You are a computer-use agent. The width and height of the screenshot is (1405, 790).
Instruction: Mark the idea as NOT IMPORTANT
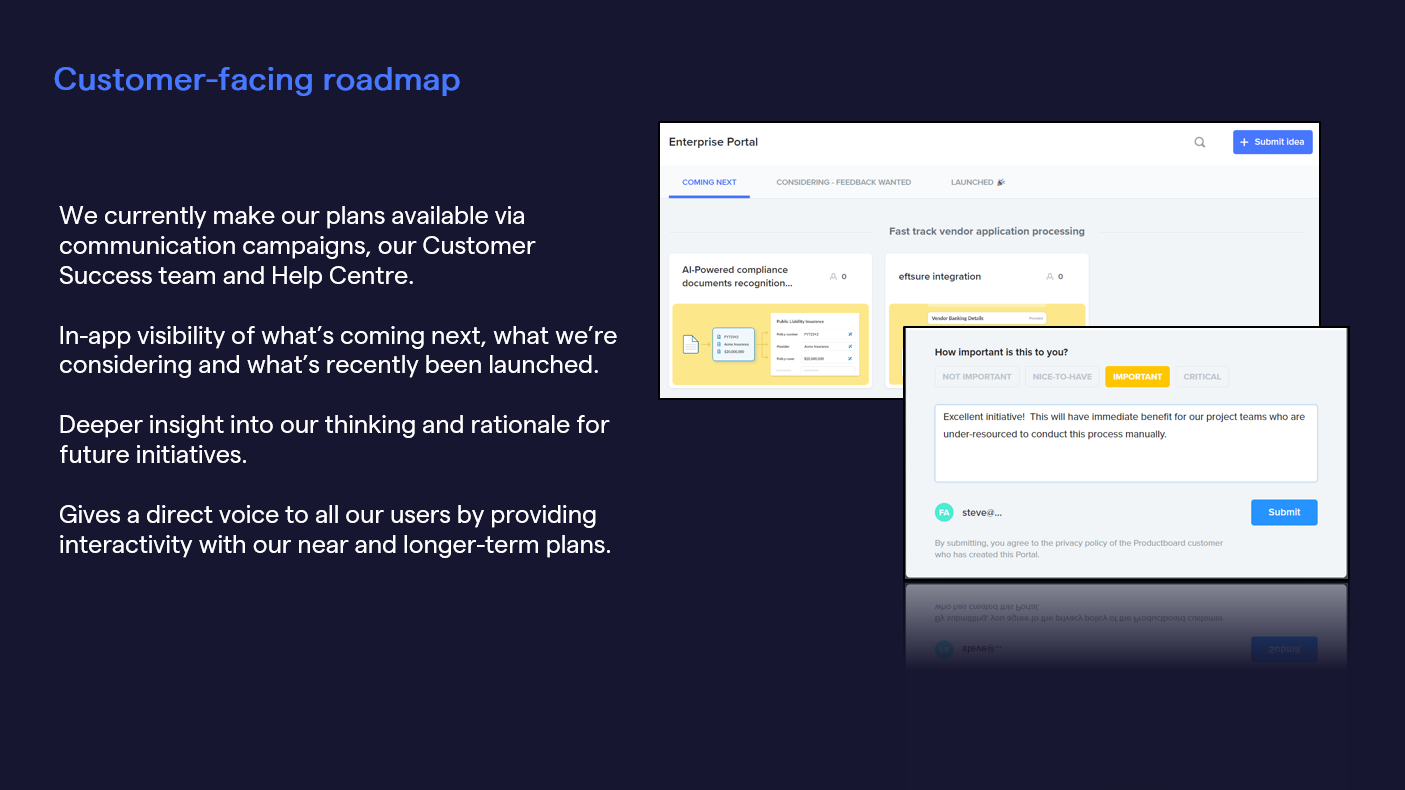tap(977, 376)
